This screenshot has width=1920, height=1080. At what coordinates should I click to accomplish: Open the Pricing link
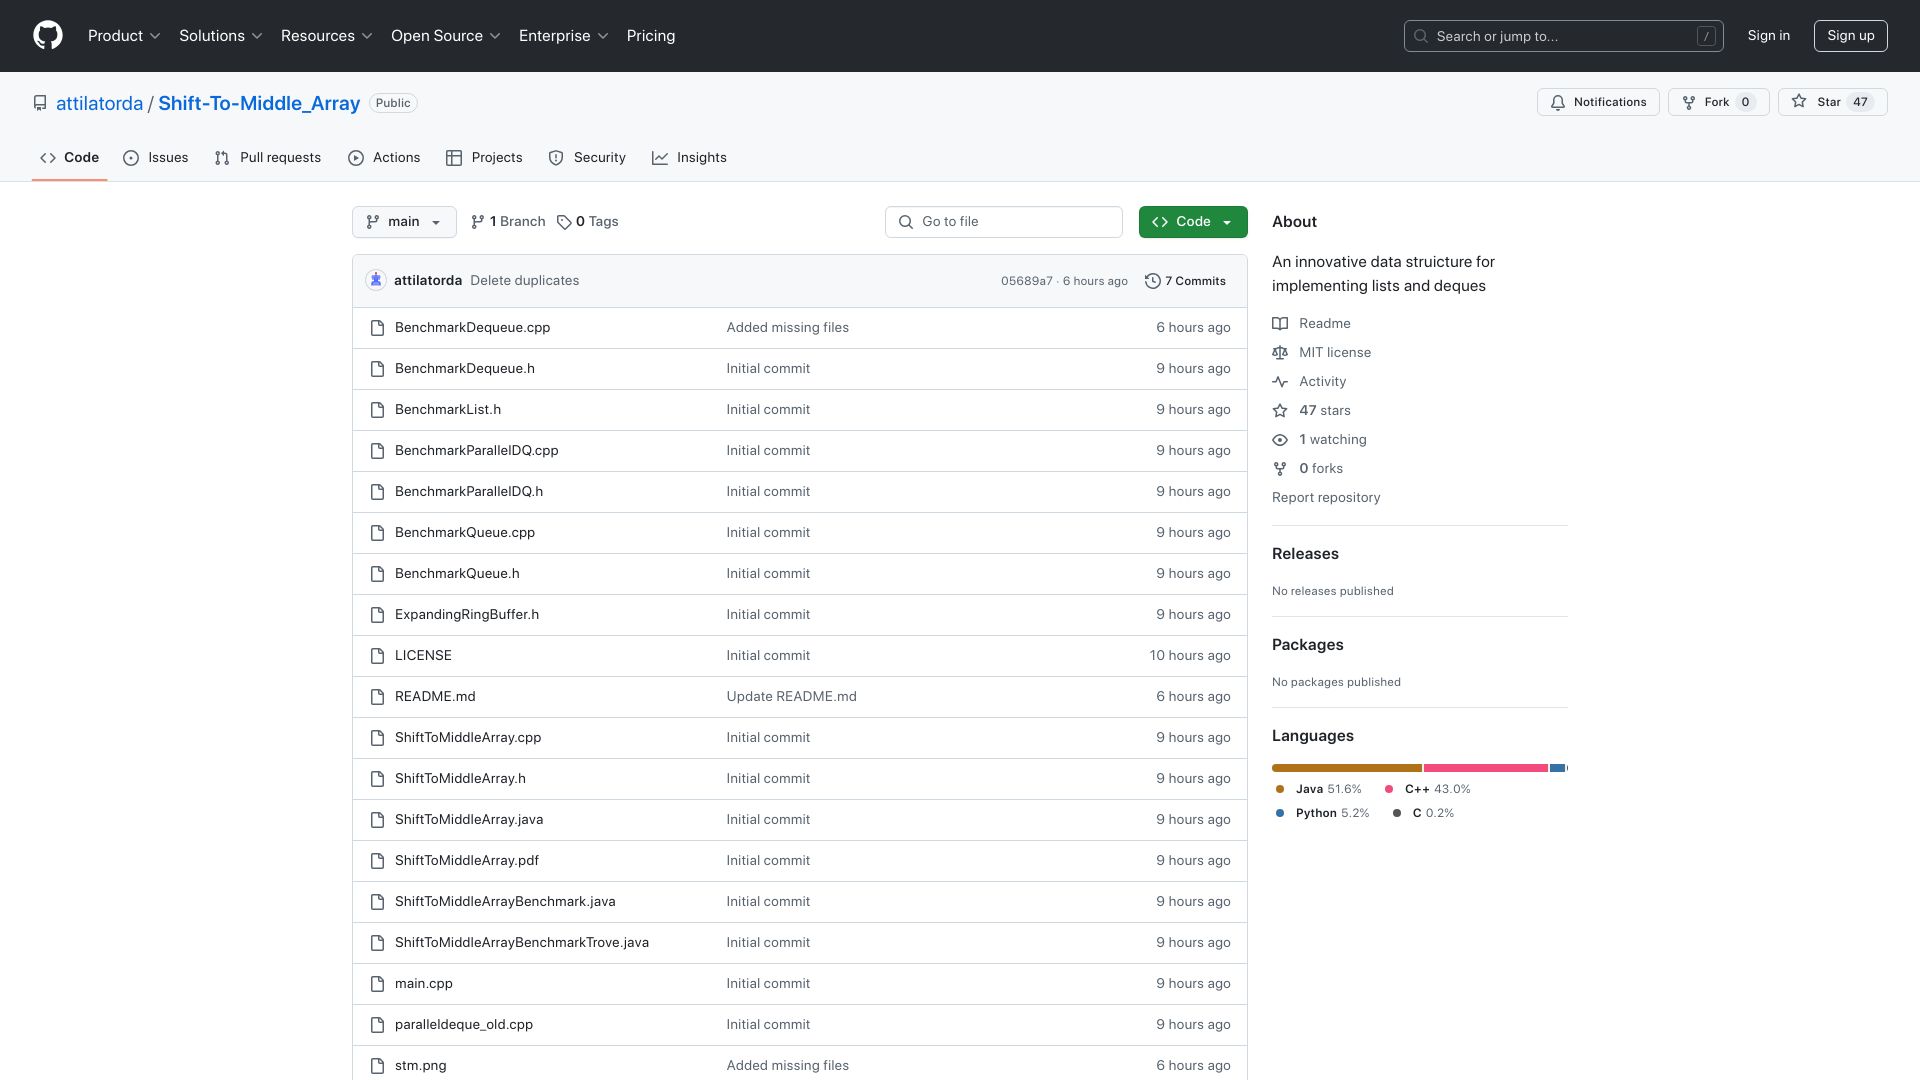tap(651, 36)
